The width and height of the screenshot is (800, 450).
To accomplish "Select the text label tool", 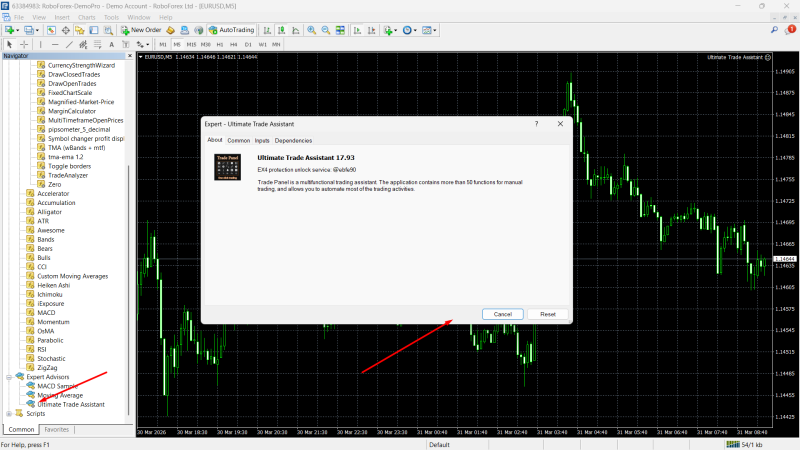I will (126, 44).
